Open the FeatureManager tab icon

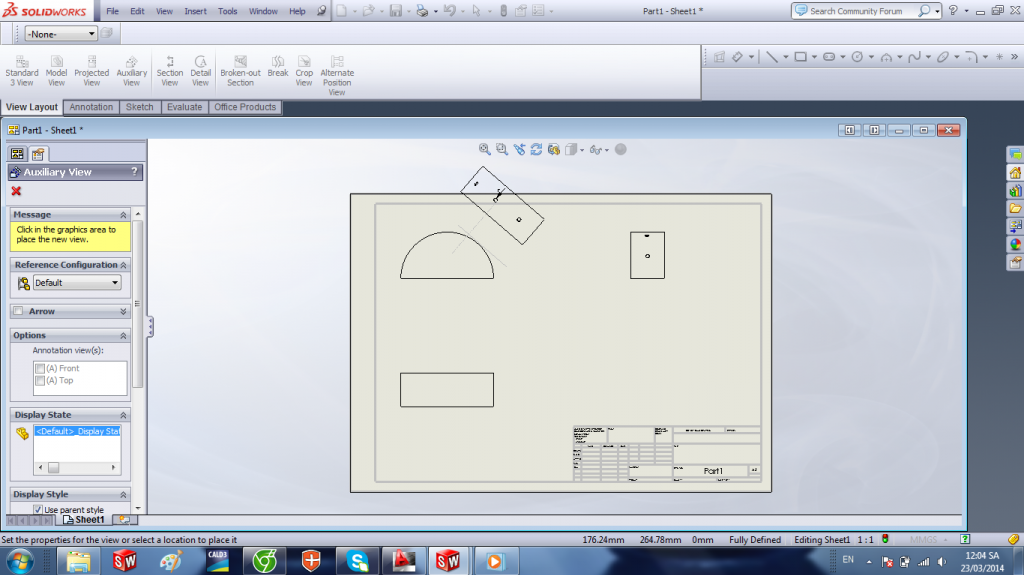click(17, 154)
